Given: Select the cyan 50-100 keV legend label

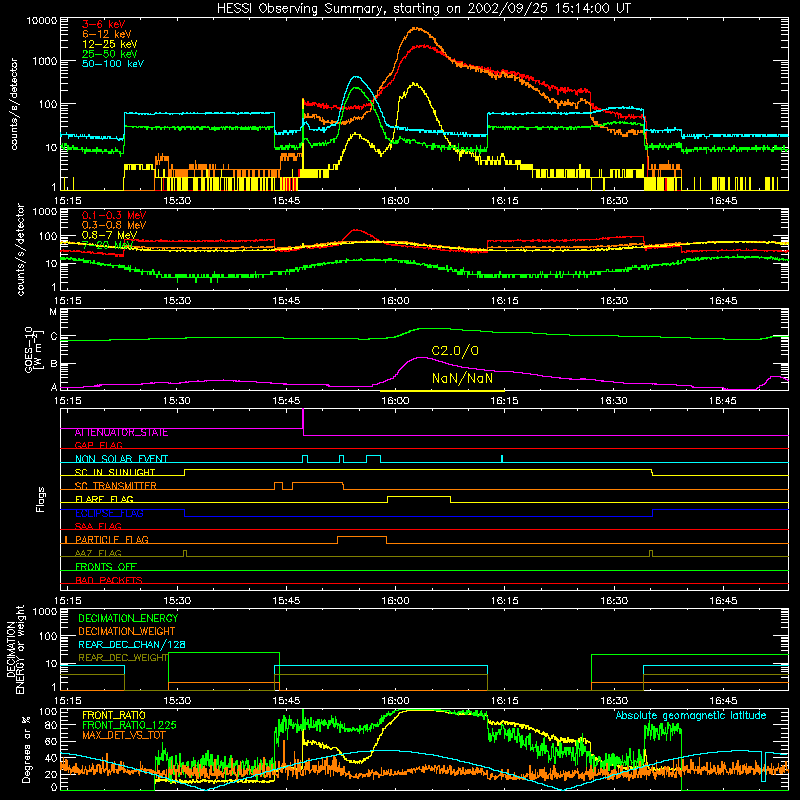Looking at the screenshot, I should click(113, 64).
